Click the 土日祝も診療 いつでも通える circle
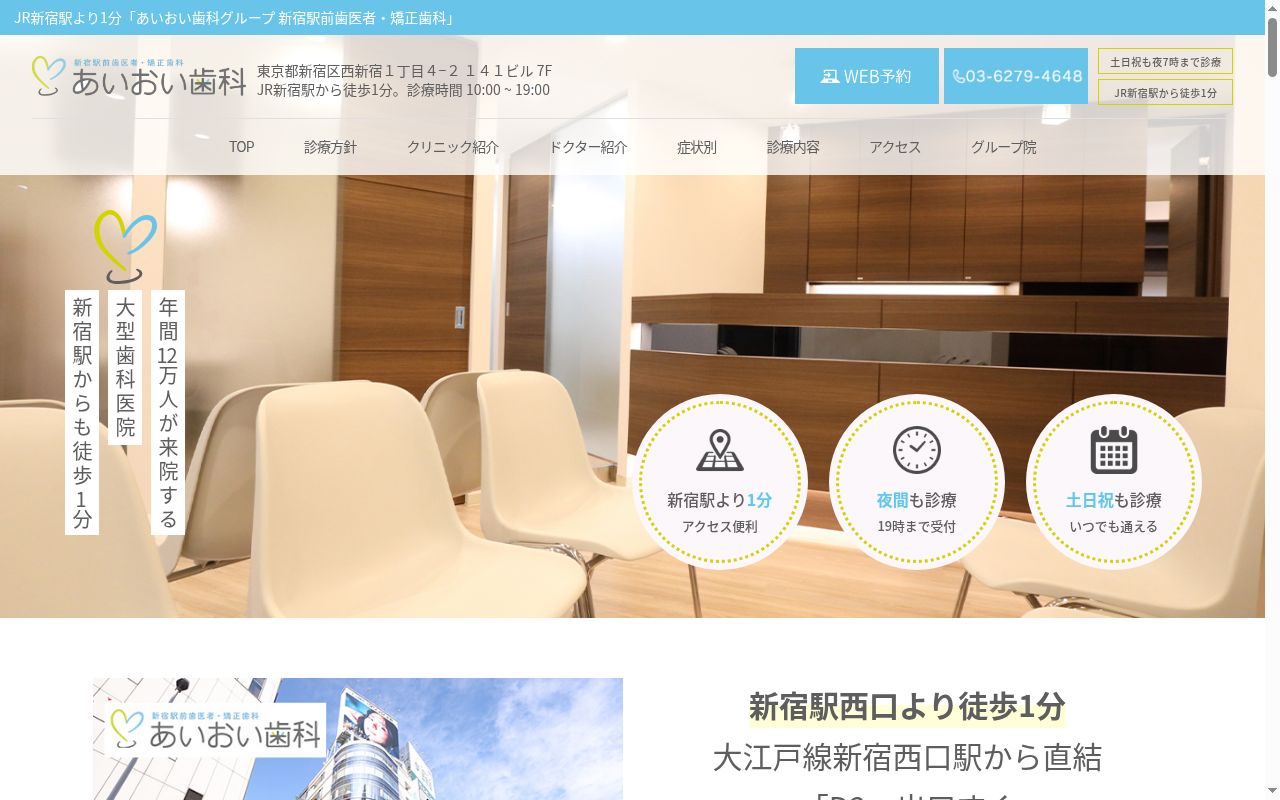The image size is (1280, 800). pyautogui.click(x=1114, y=482)
